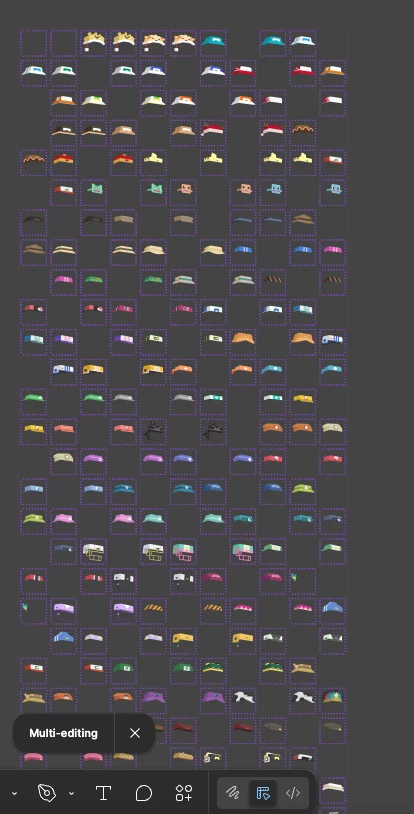The image size is (414, 814).
Task: Select the first teal cap in top row
Action: click(x=213, y=43)
